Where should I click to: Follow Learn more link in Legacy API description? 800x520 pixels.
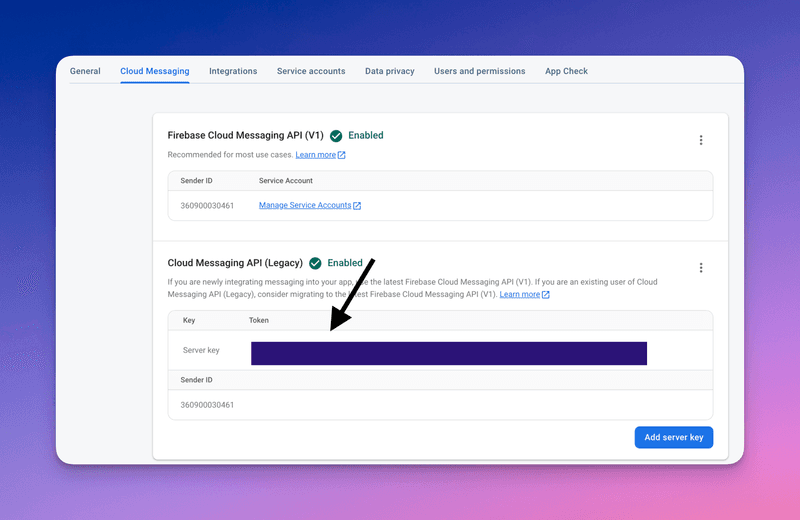(x=519, y=294)
